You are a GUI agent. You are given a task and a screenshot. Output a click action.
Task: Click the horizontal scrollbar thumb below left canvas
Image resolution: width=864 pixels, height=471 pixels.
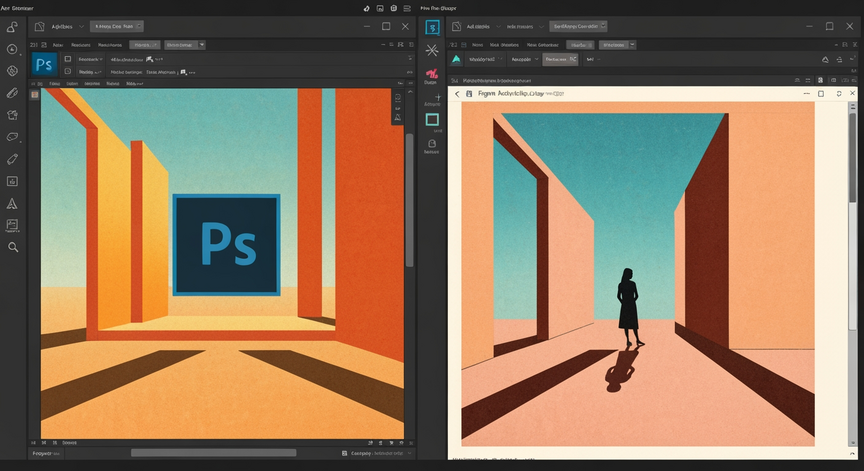pos(214,453)
